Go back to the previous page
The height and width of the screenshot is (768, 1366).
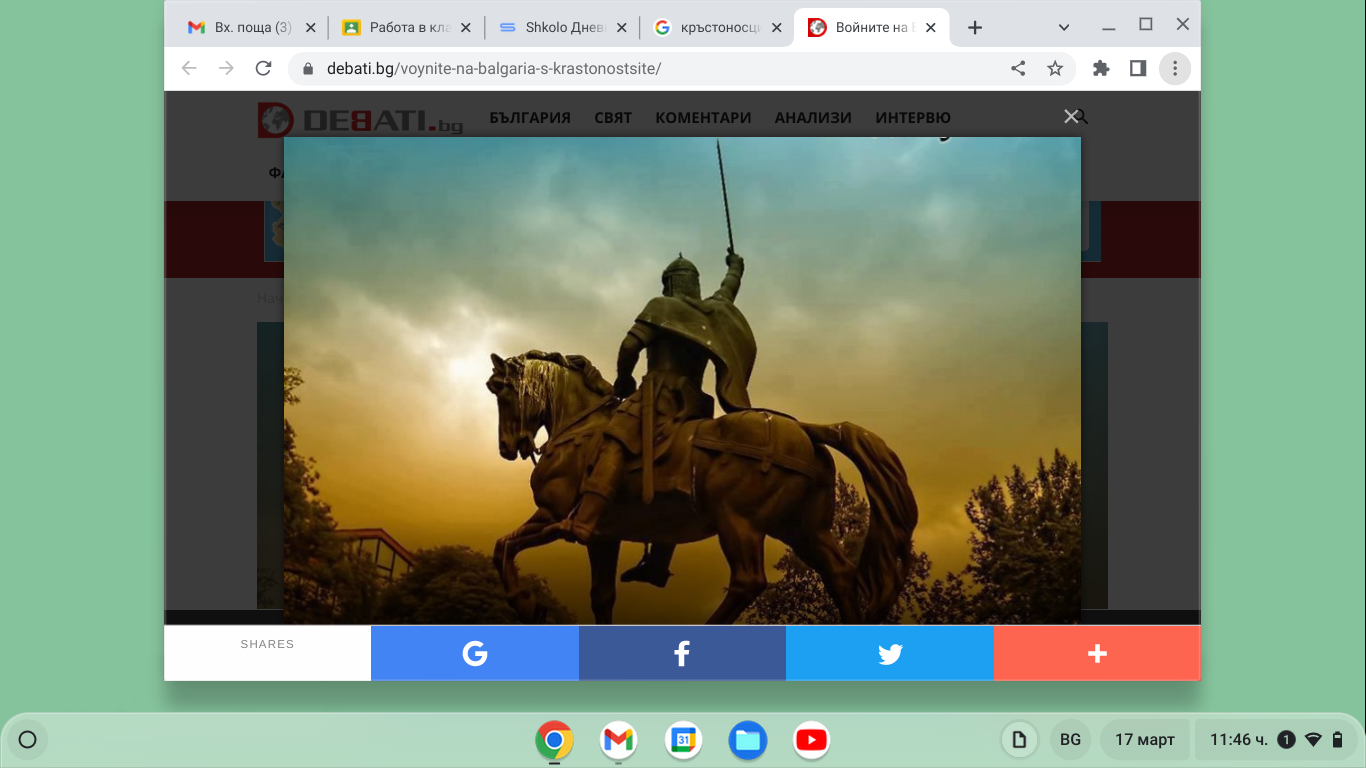pyautogui.click(x=189, y=68)
